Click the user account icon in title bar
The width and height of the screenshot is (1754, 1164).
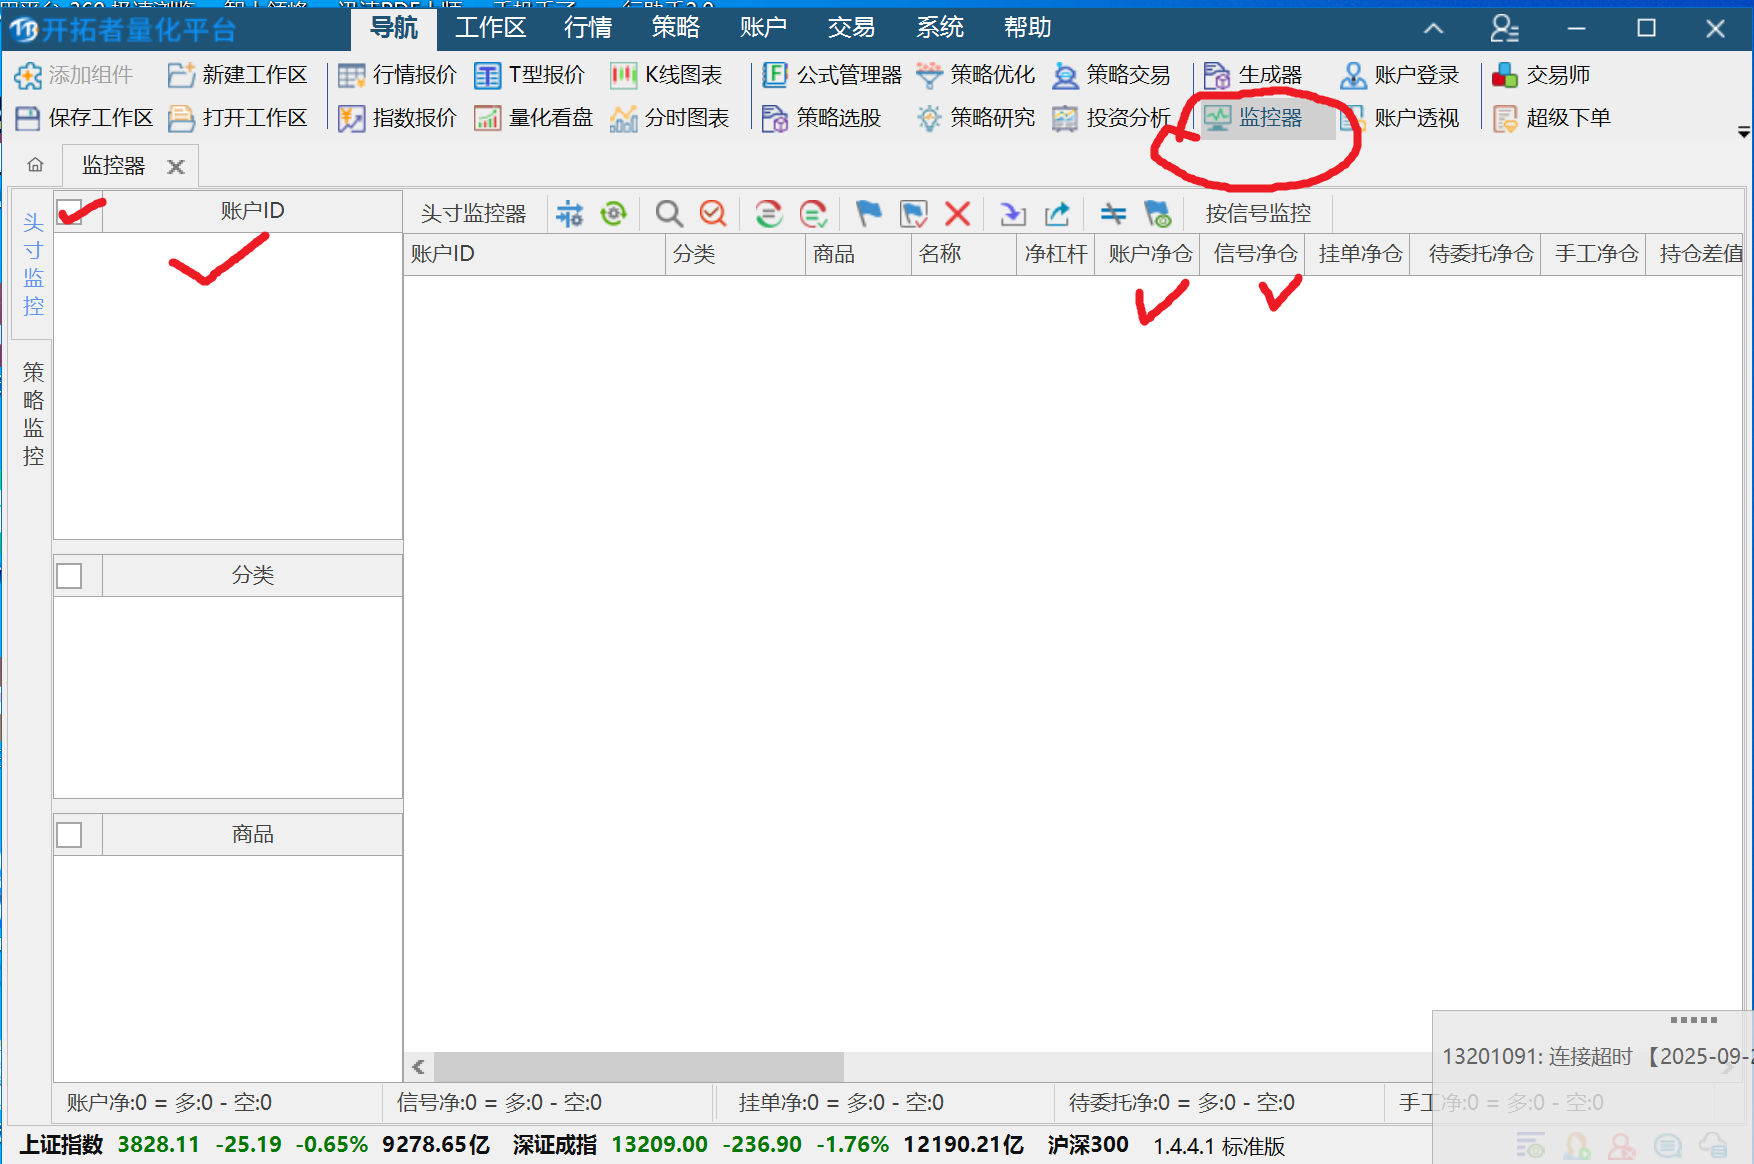click(x=1503, y=28)
